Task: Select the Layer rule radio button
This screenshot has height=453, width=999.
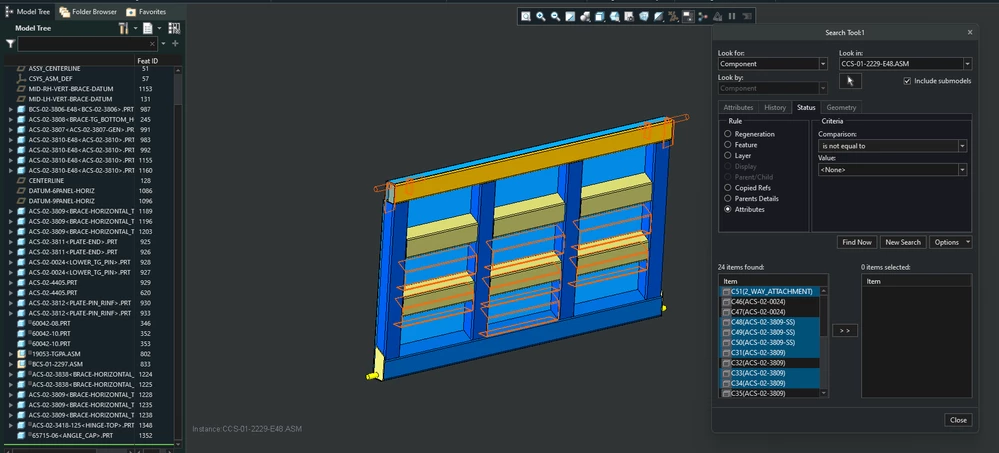Action: [x=728, y=155]
